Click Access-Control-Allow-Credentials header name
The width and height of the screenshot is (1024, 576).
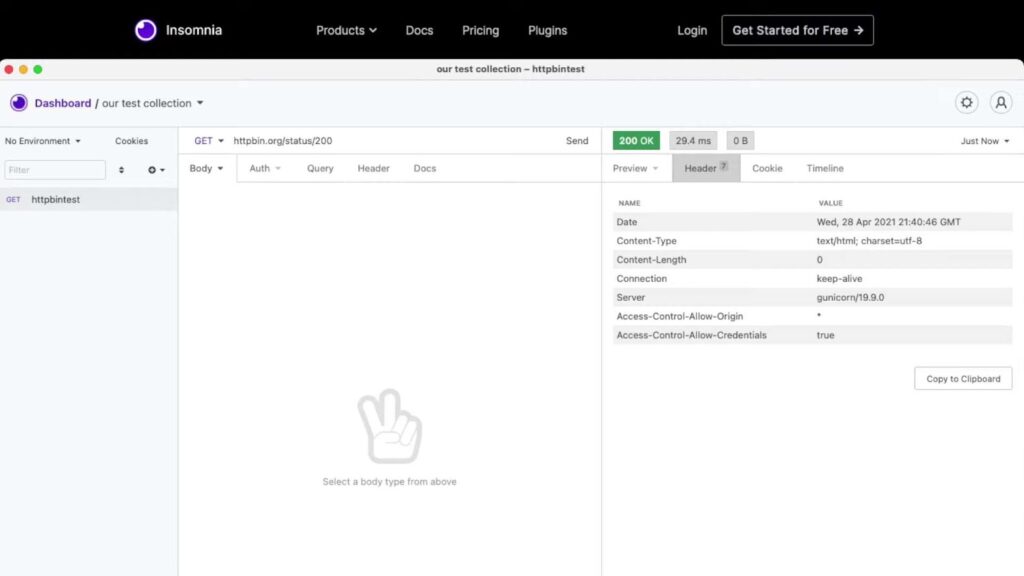coord(691,335)
